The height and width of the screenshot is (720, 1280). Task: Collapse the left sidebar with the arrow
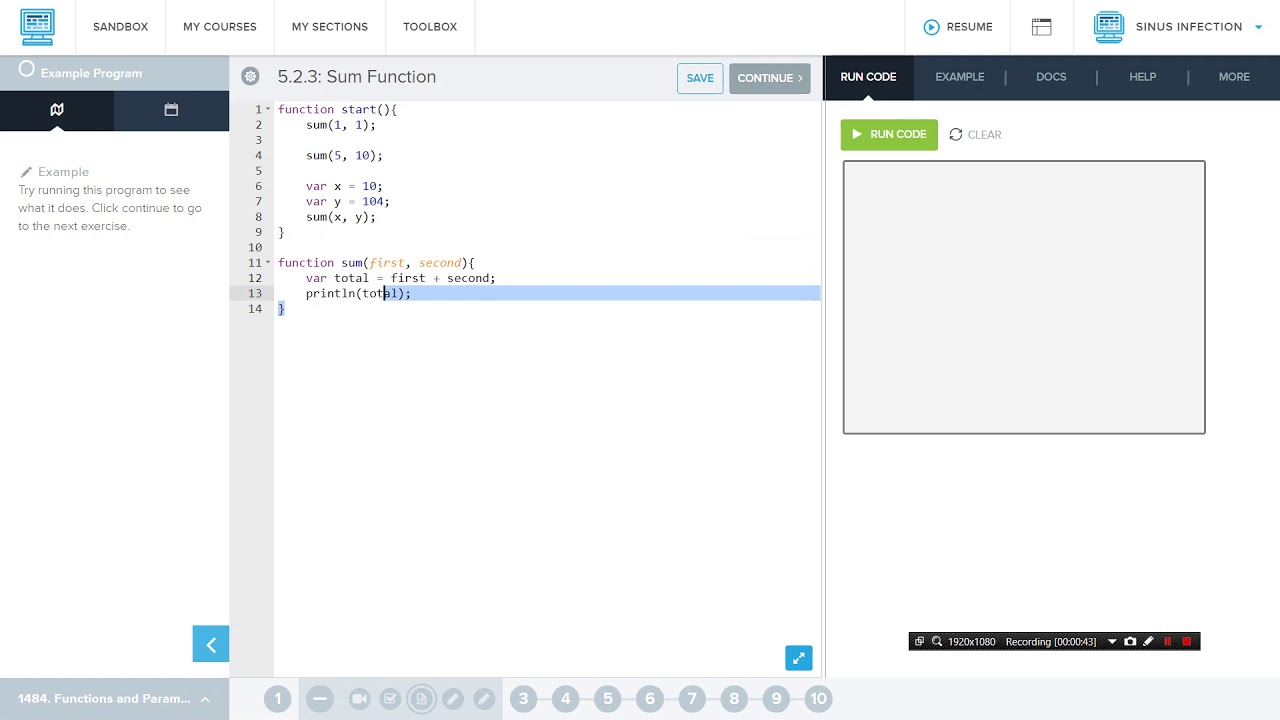click(211, 645)
